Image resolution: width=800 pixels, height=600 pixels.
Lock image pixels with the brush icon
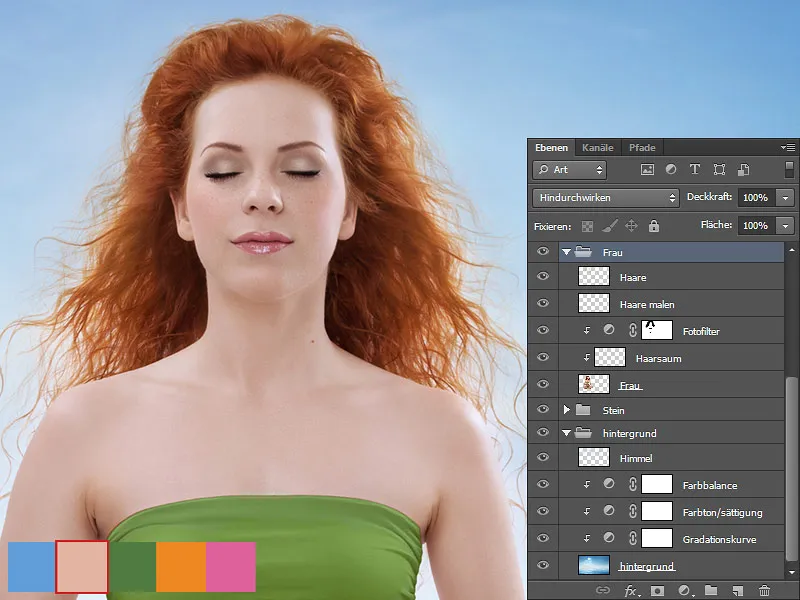(610, 226)
